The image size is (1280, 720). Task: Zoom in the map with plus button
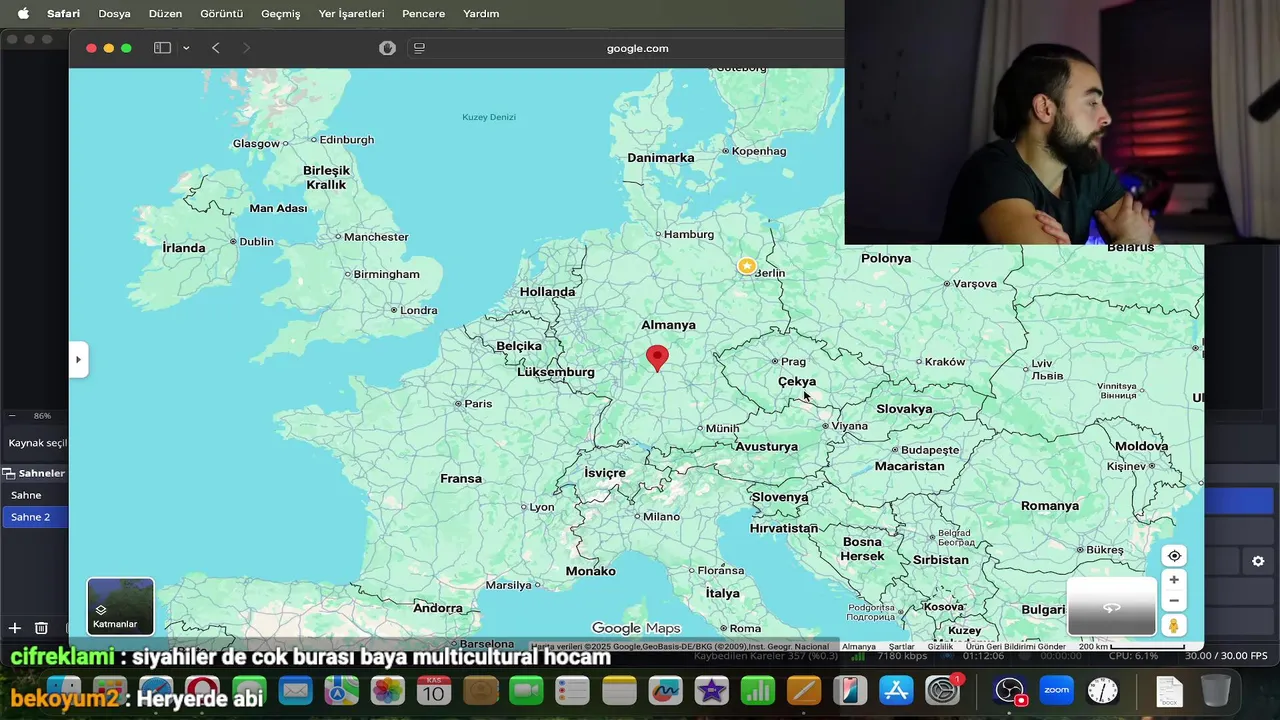coord(1174,580)
